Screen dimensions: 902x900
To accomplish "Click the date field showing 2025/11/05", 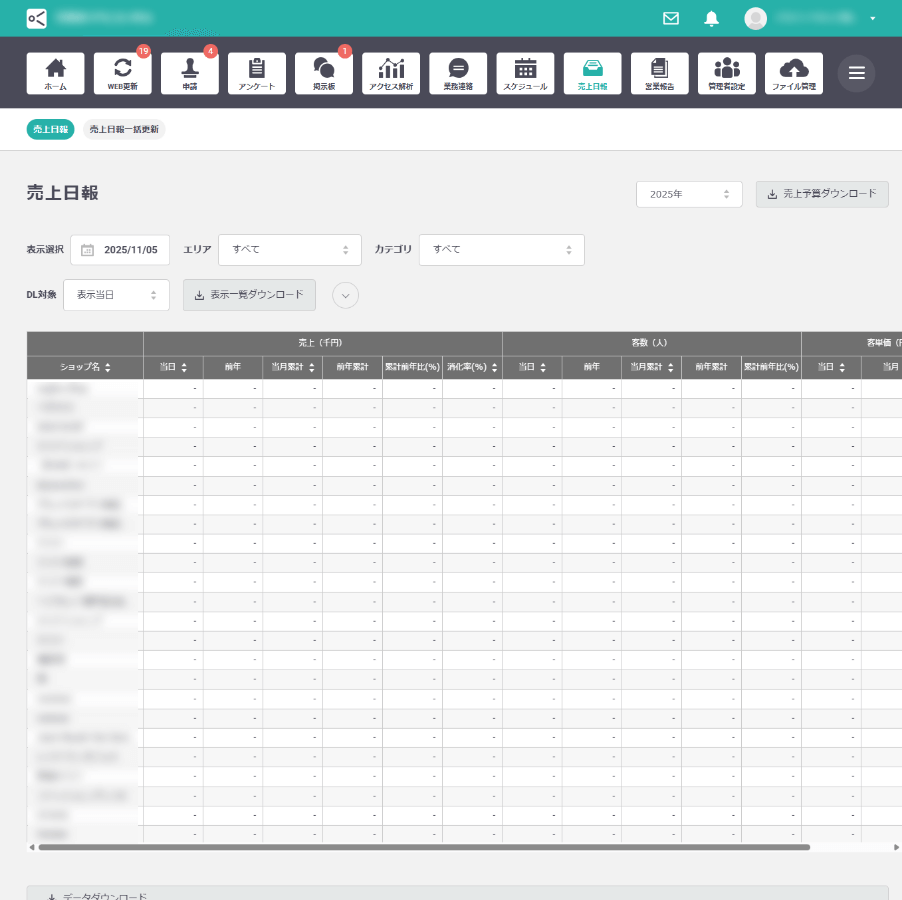I will pos(120,250).
